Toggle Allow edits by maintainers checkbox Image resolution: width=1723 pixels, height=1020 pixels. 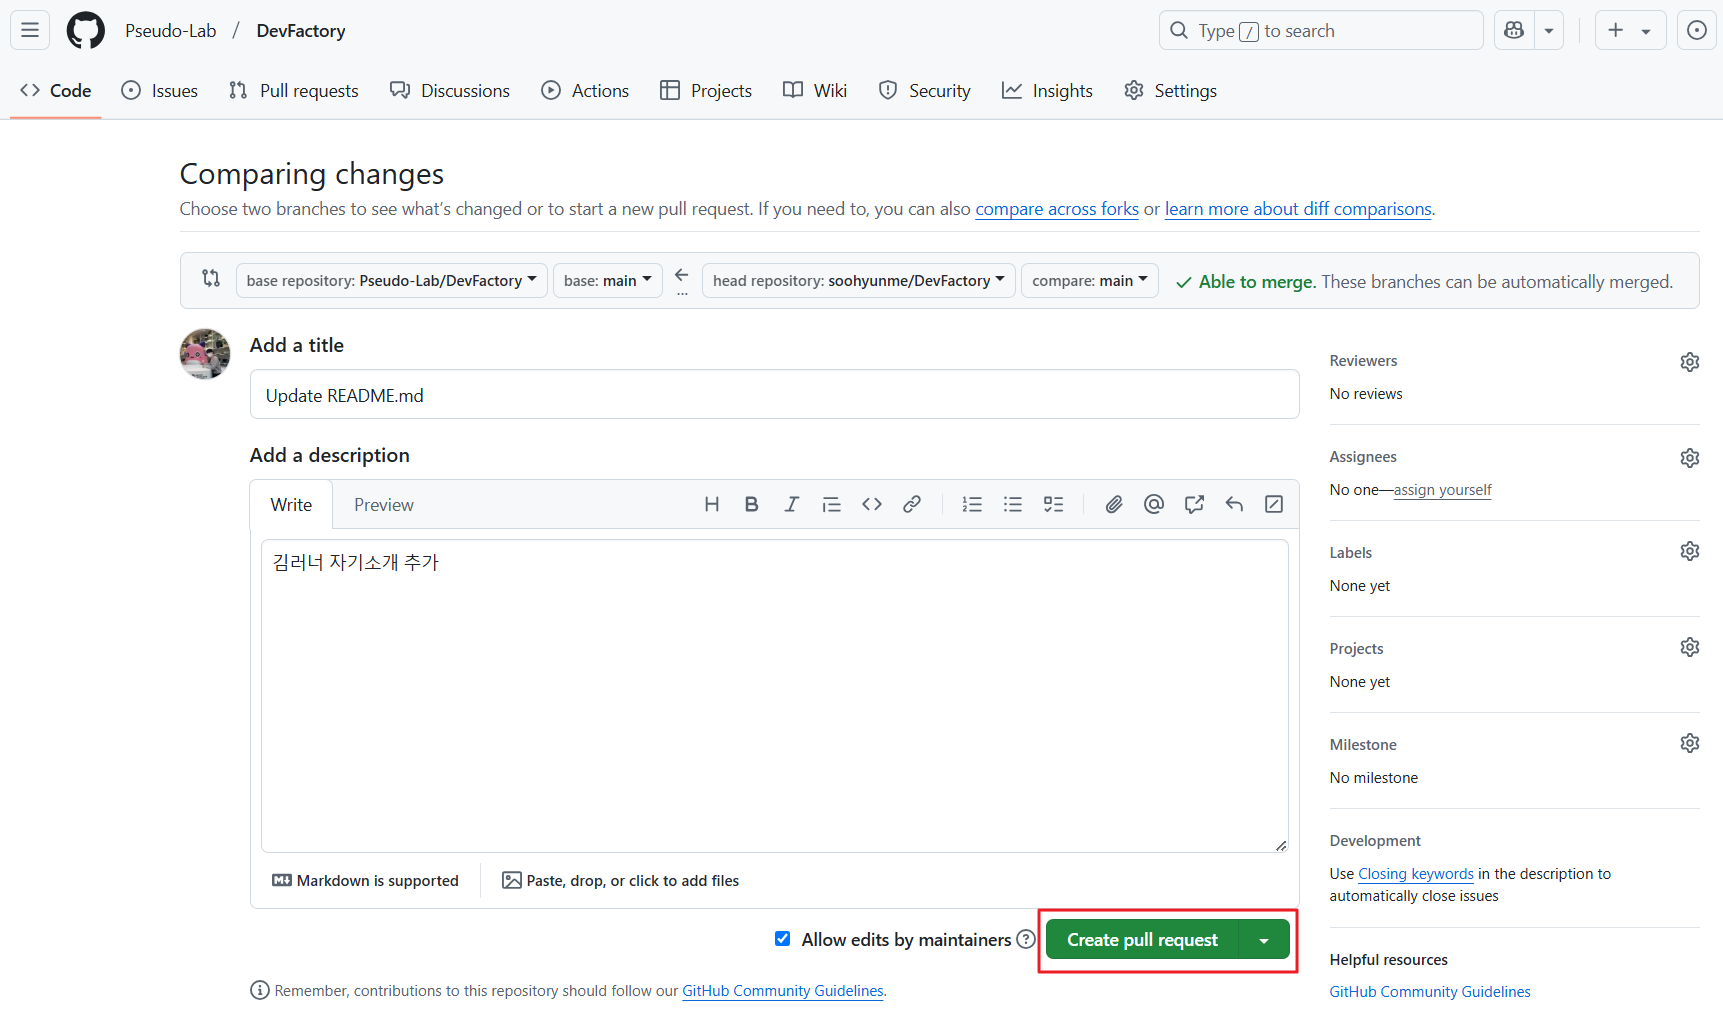[x=782, y=939]
